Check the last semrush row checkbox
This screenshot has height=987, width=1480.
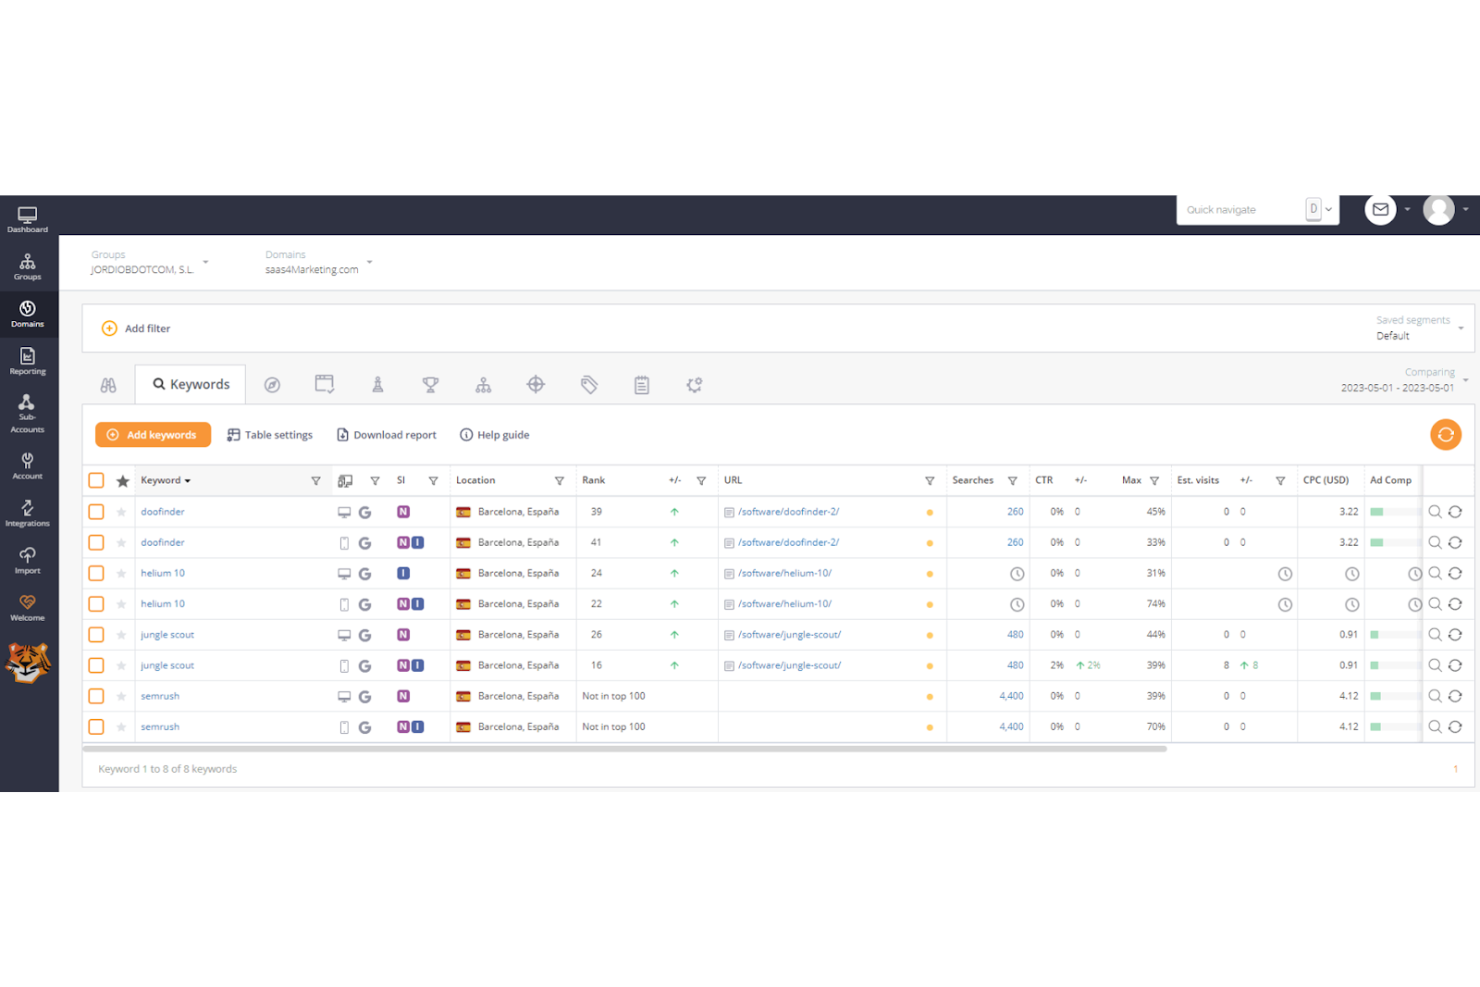click(96, 727)
